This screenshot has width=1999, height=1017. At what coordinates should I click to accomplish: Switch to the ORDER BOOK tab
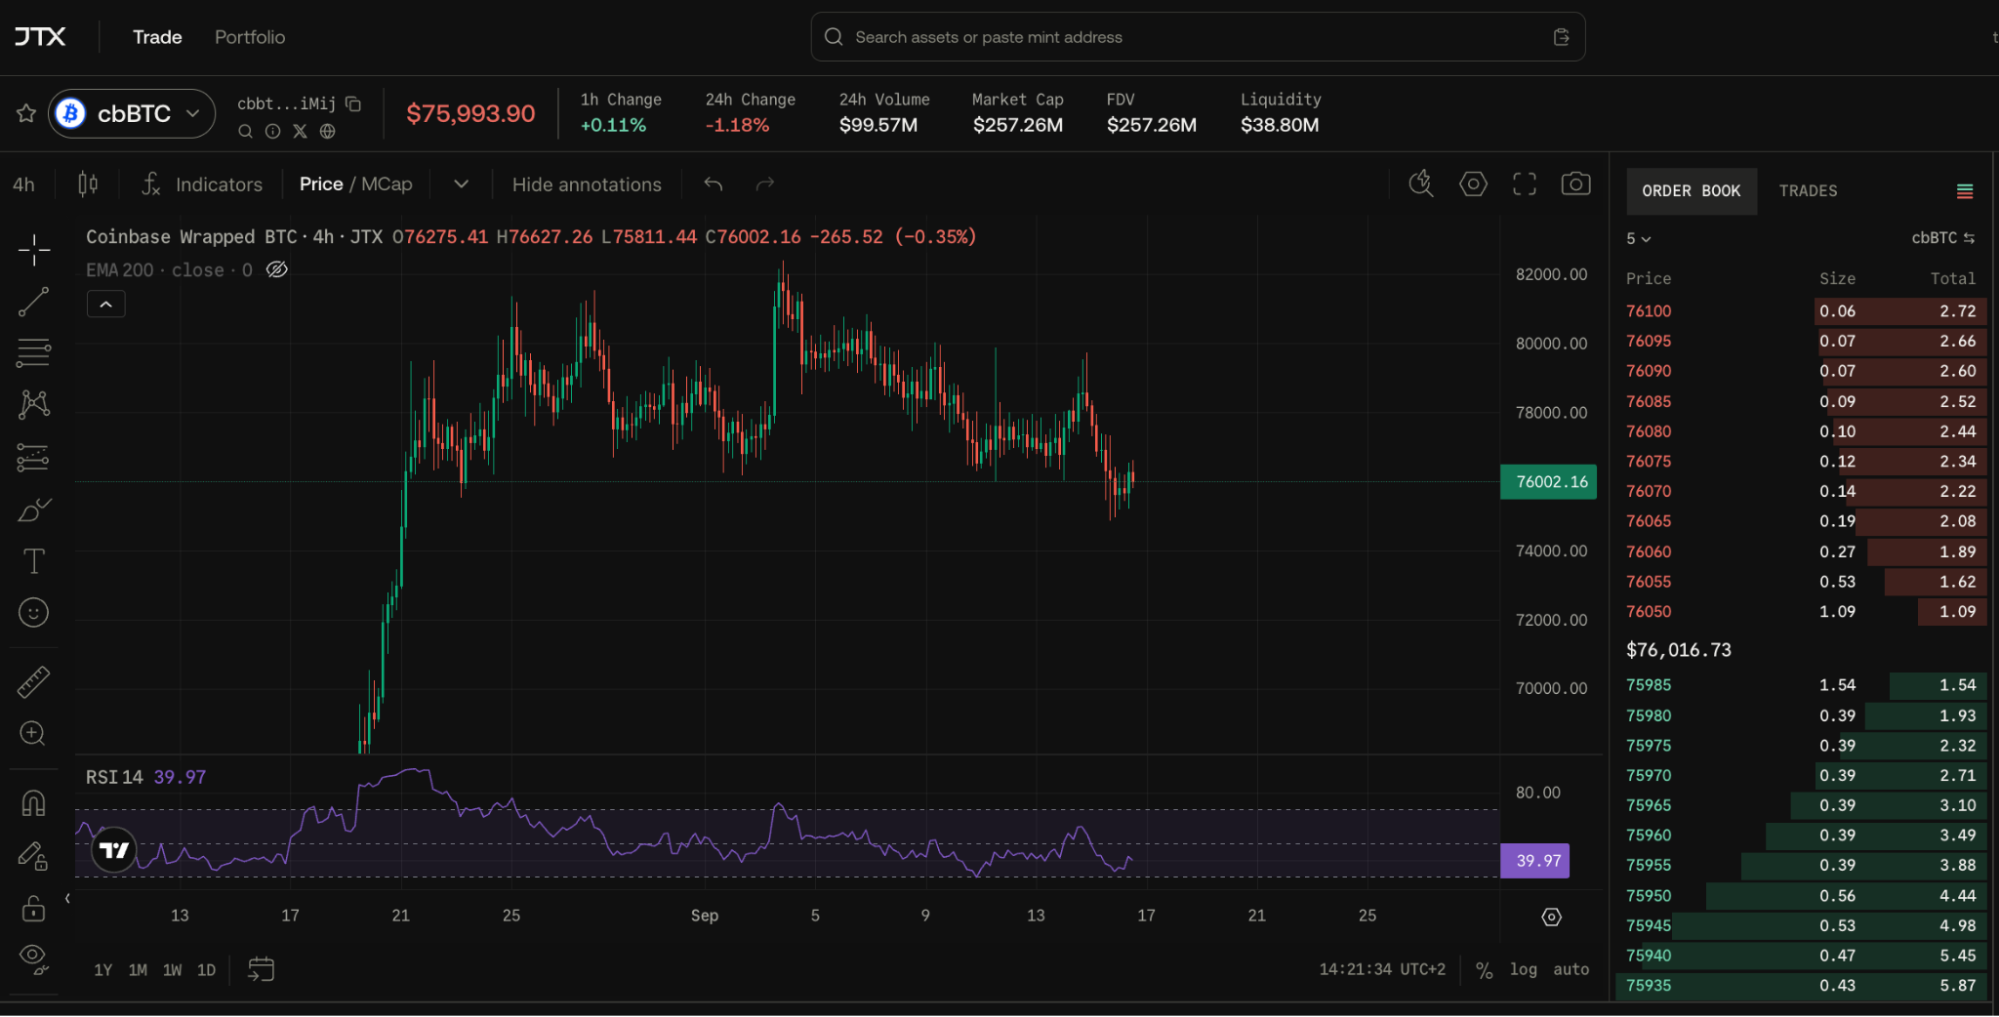[1691, 191]
